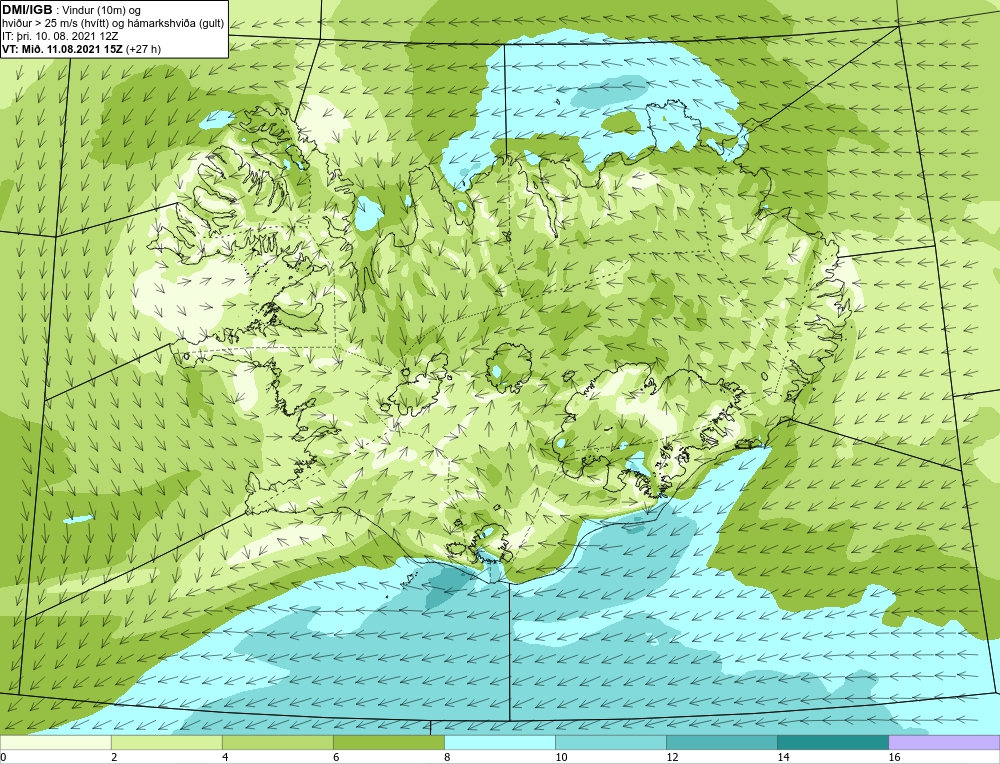This screenshot has height=764, width=1000.
Task: Click the legend value '0'
Action: click(x=3, y=757)
